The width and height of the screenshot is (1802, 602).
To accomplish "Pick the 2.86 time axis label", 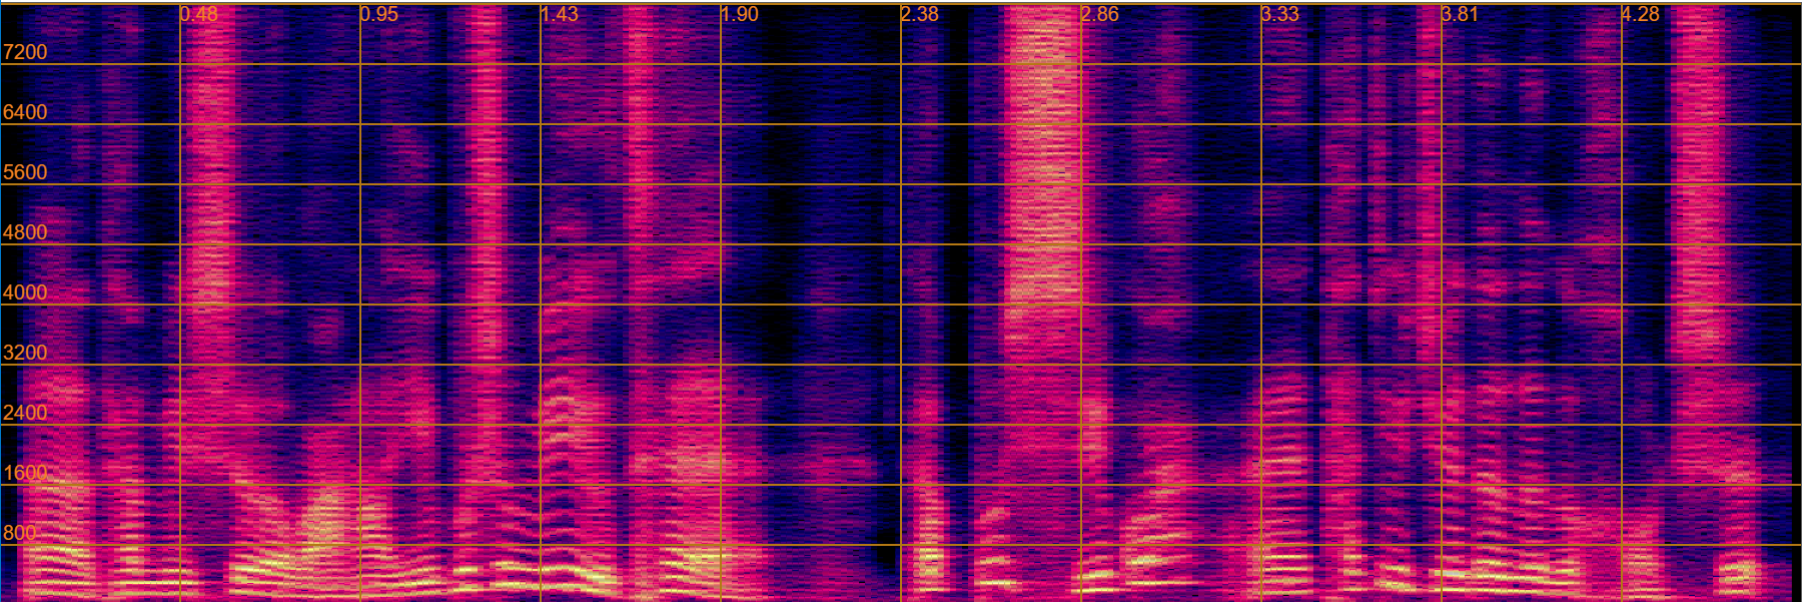I will coord(1099,14).
